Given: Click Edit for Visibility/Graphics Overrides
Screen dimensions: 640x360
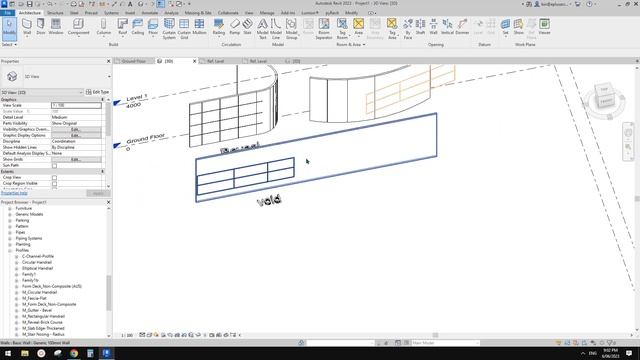Looking at the screenshot, I should coord(76,129).
